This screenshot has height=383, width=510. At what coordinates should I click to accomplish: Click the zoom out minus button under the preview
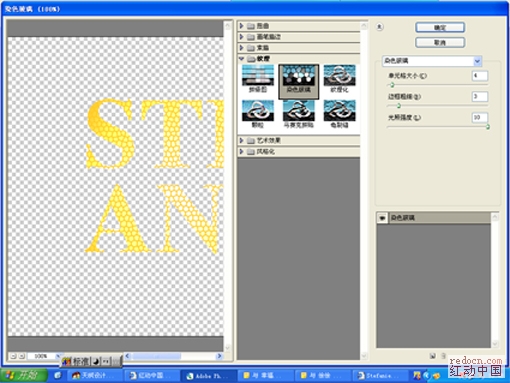pos(13,356)
